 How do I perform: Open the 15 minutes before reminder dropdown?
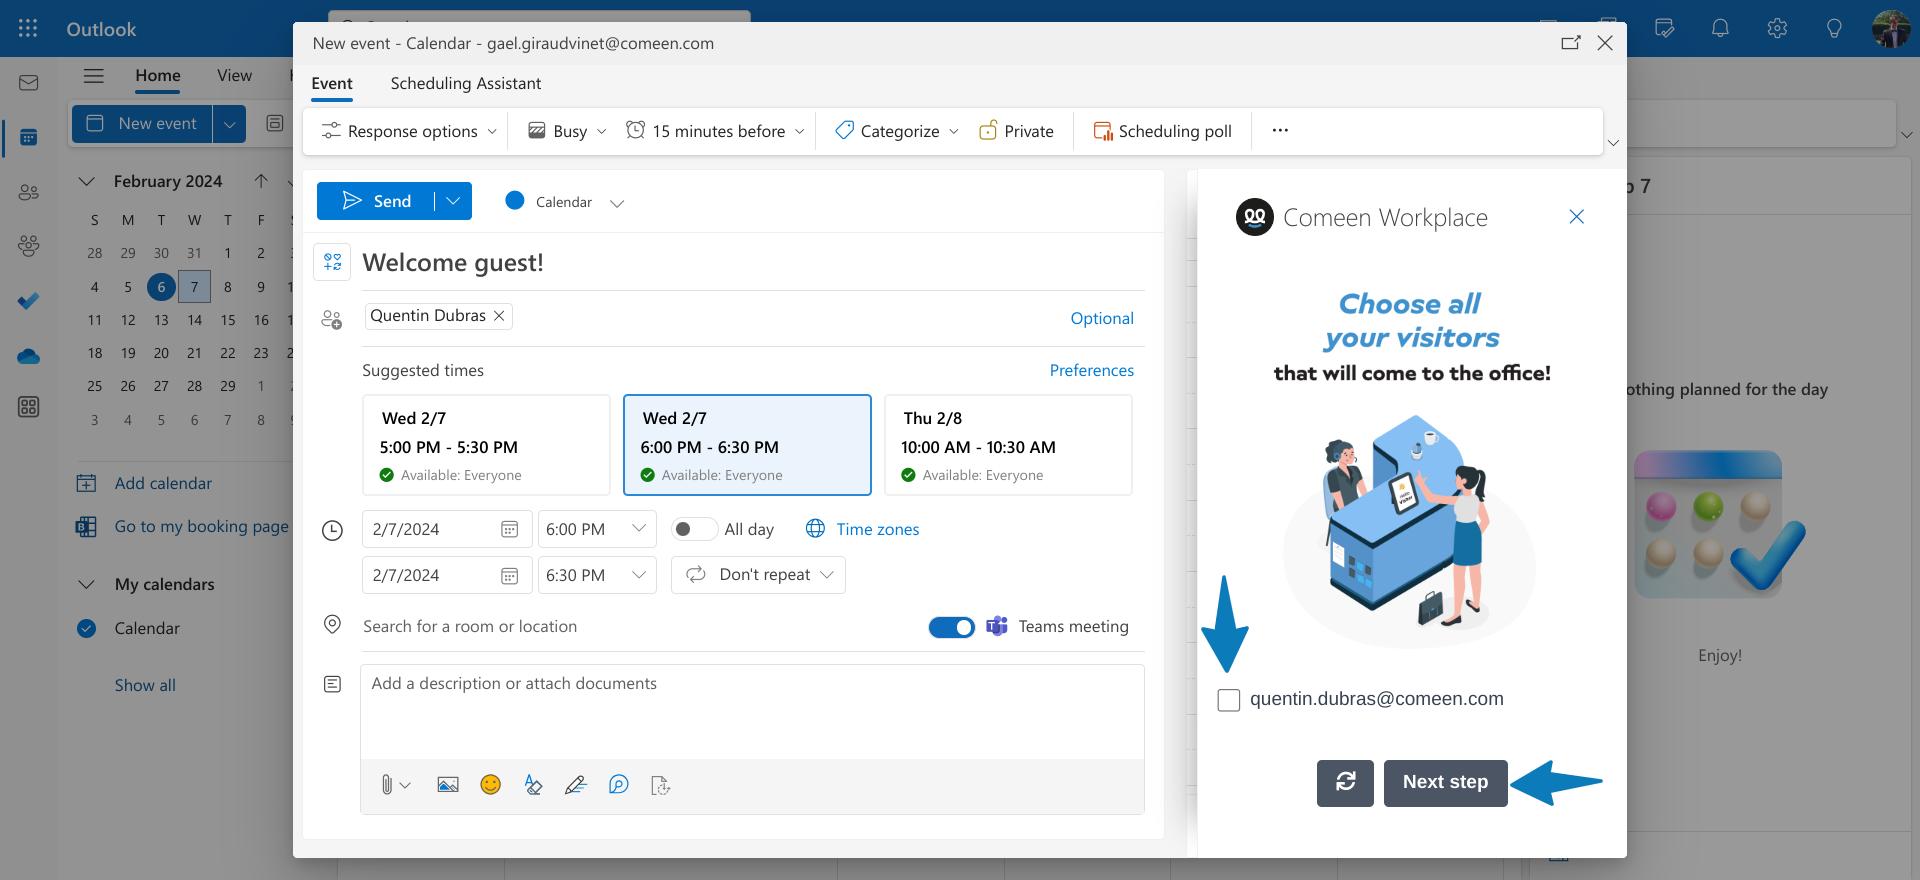715,131
